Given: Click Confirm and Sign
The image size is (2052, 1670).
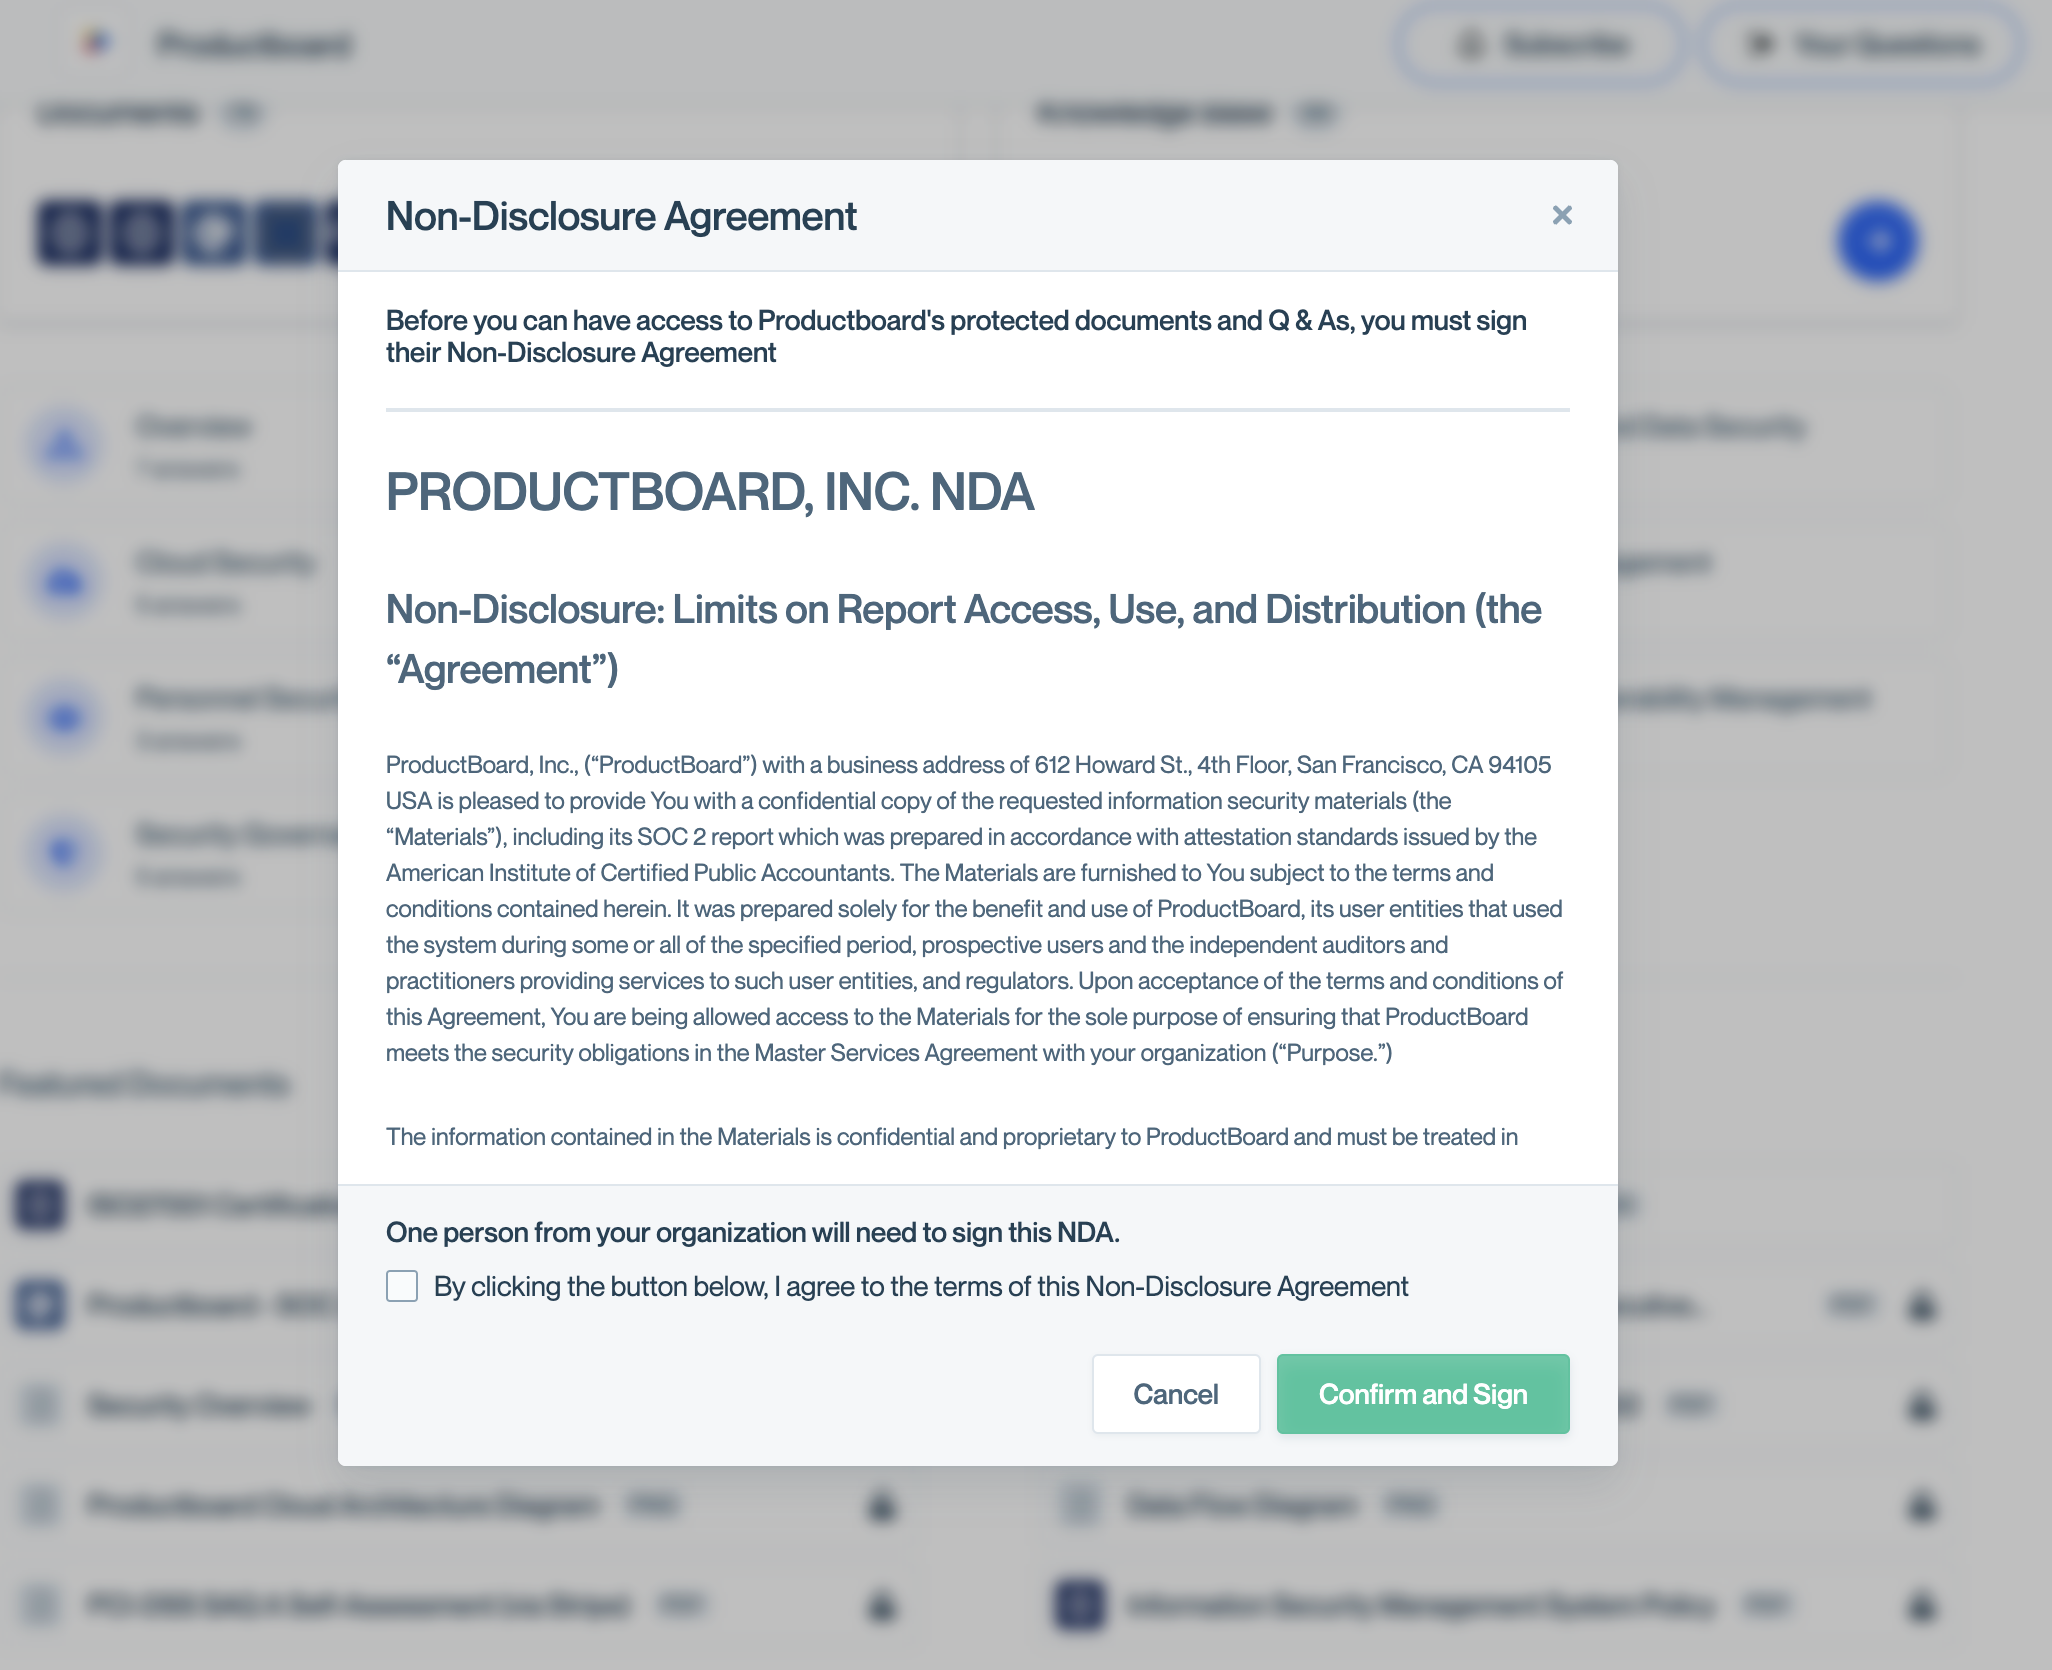Looking at the screenshot, I should 1423,1394.
